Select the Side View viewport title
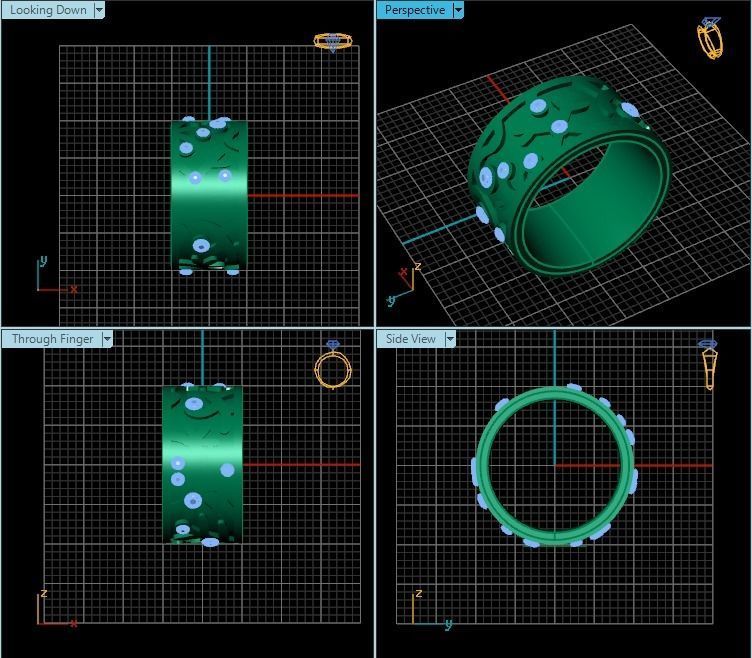 coord(411,339)
